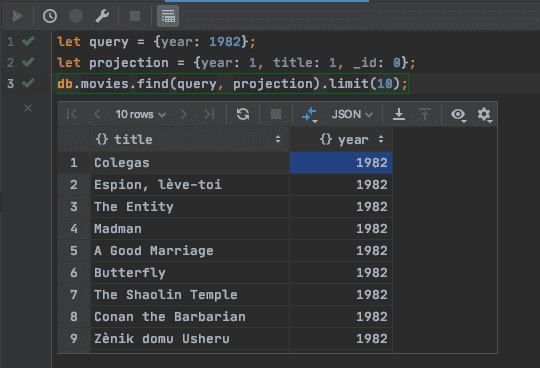This screenshot has width=540, height=368.
Task: Go to the next page of results
Action: [x=184, y=114]
